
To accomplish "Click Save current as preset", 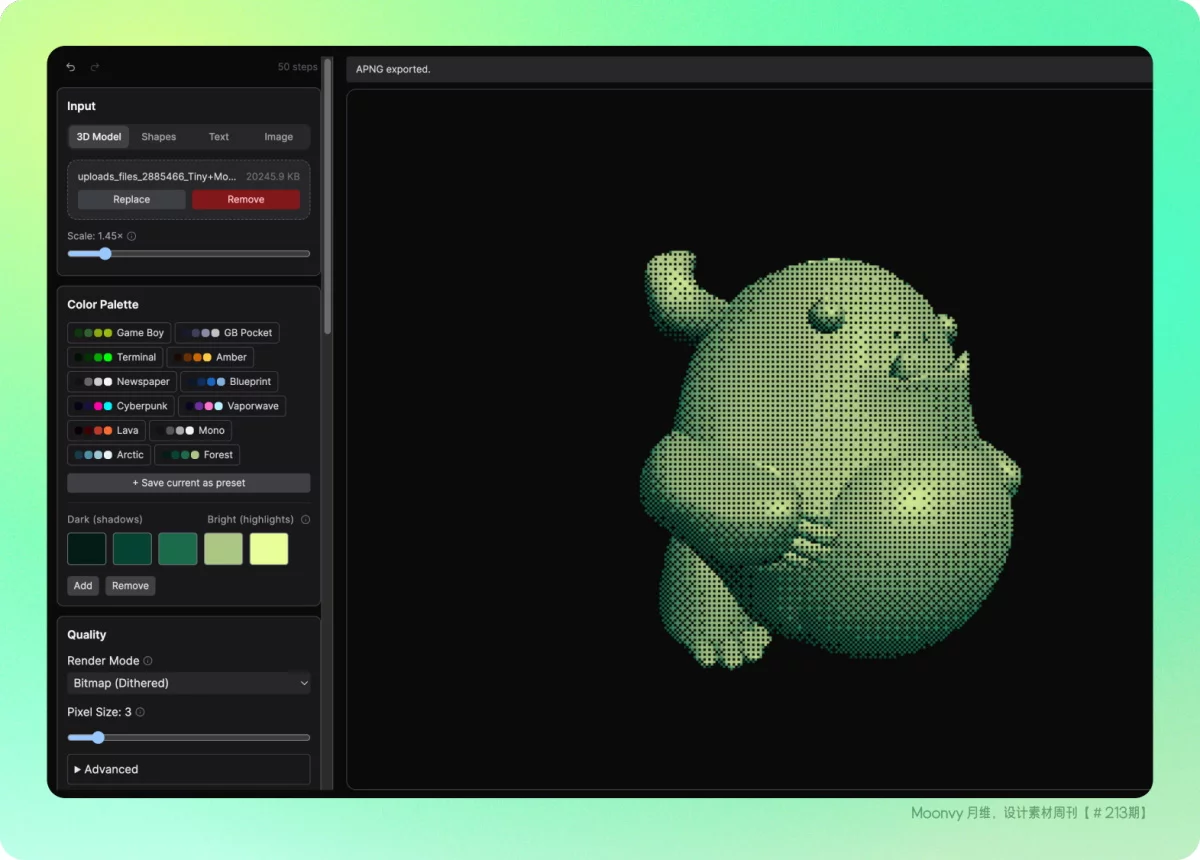I will 189,483.
